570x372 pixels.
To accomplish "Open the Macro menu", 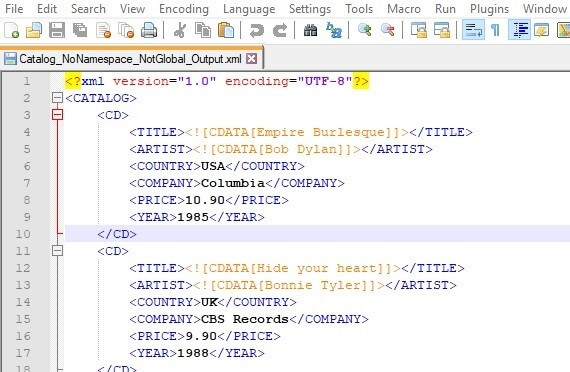I will point(404,9).
